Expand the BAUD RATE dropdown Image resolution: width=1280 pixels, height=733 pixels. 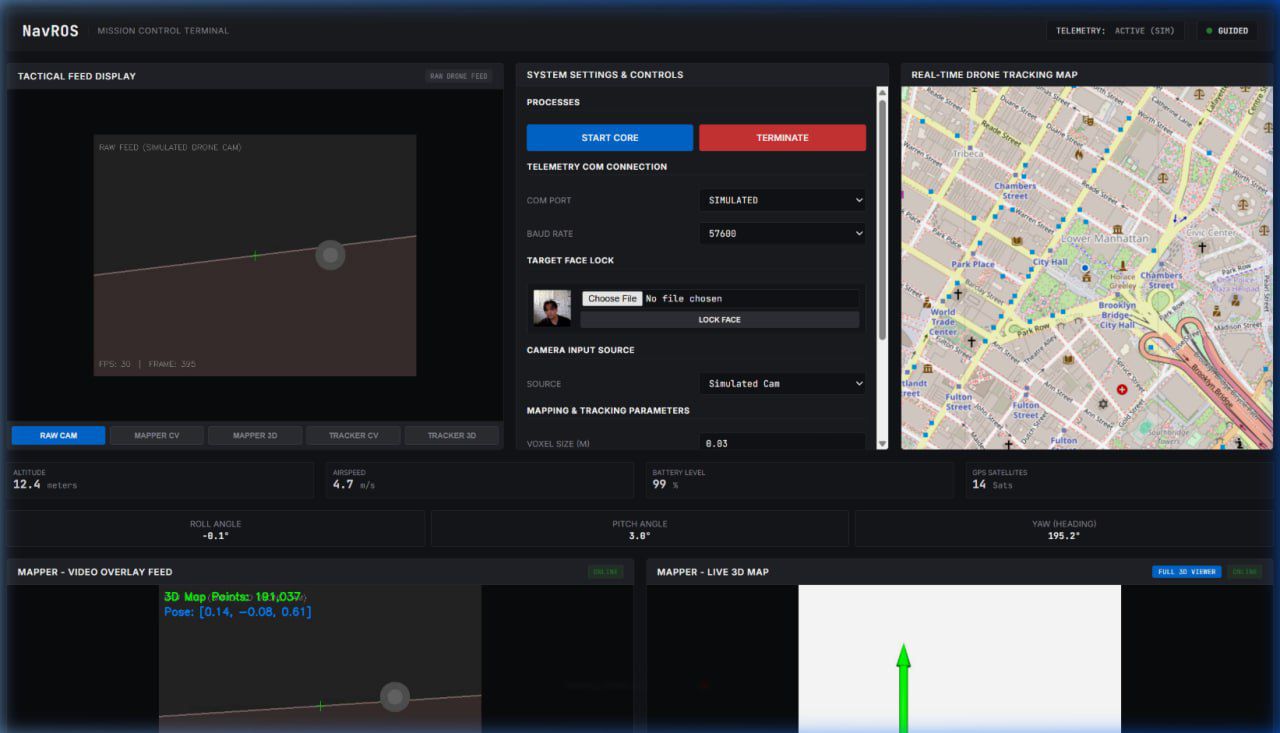click(782, 233)
